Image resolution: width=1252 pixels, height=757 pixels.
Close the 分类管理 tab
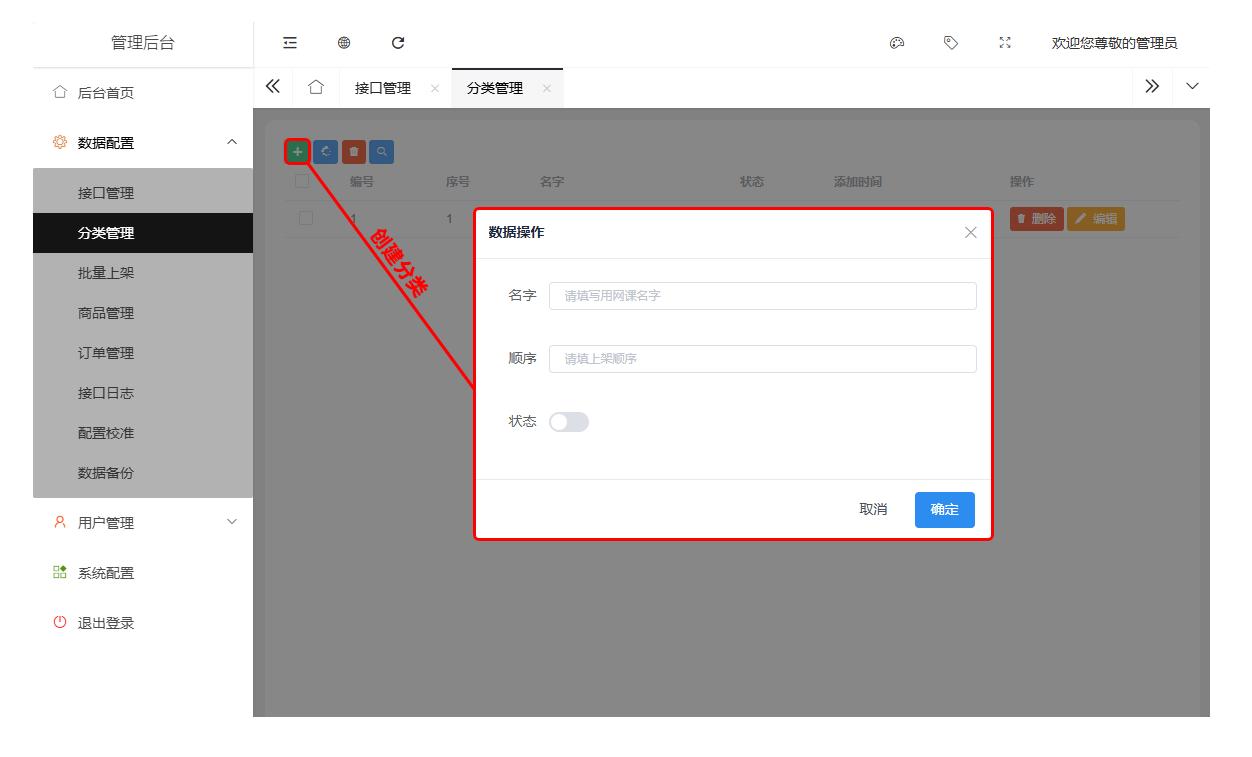pyautogui.click(x=547, y=88)
